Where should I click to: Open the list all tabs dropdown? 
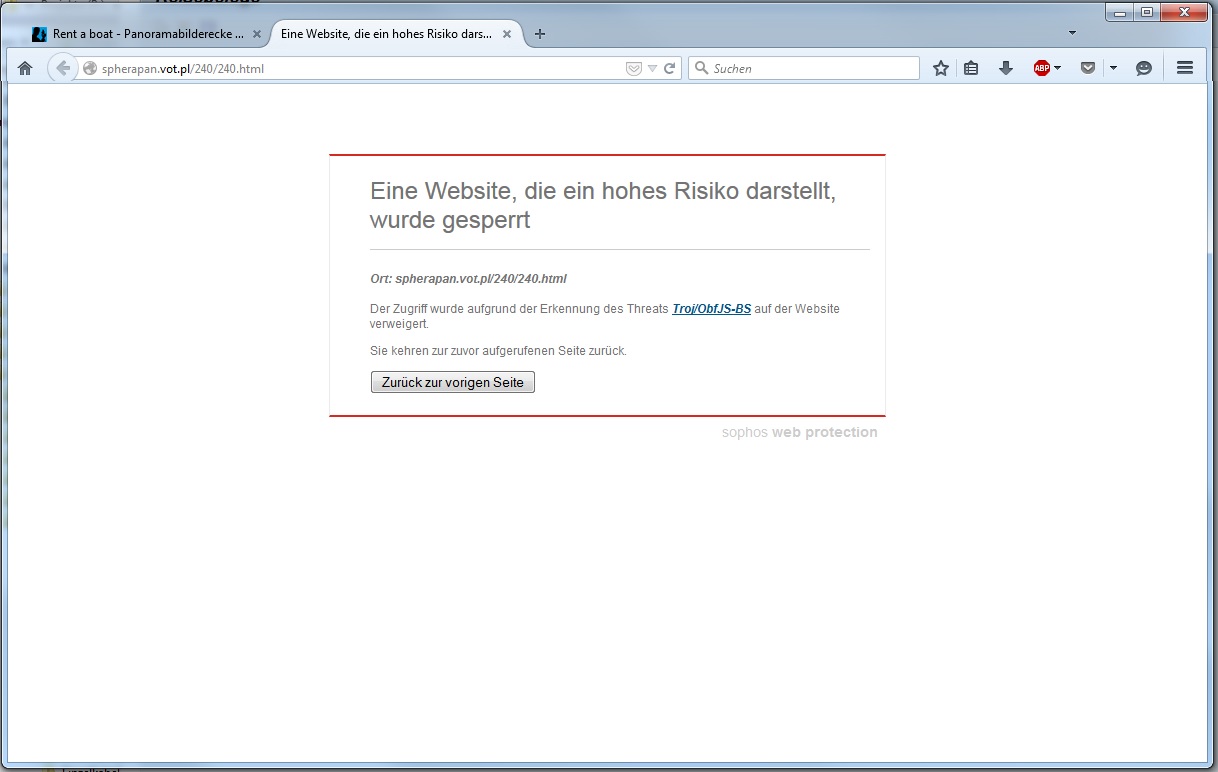click(x=1073, y=33)
